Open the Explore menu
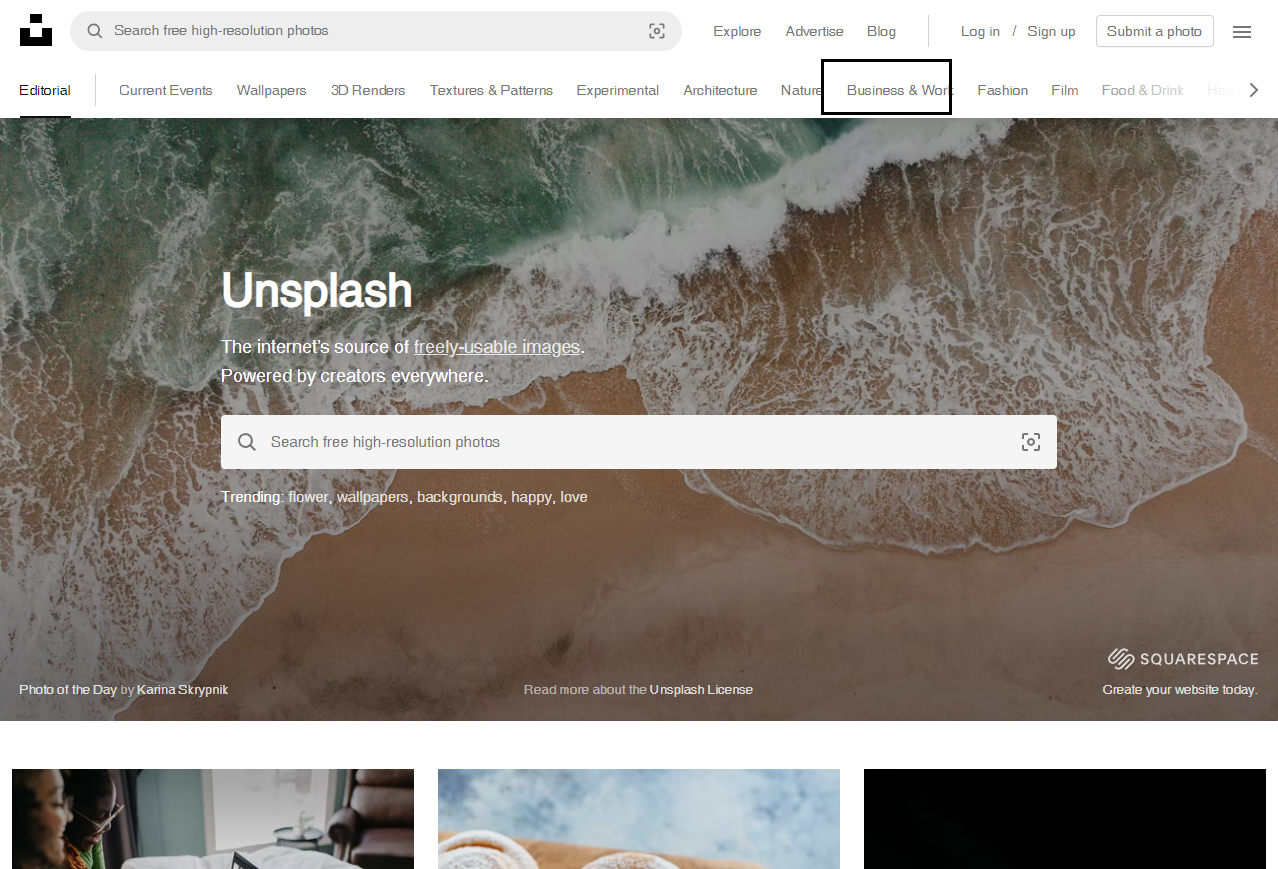Image resolution: width=1278 pixels, height=869 pixels. pos(737,31)
